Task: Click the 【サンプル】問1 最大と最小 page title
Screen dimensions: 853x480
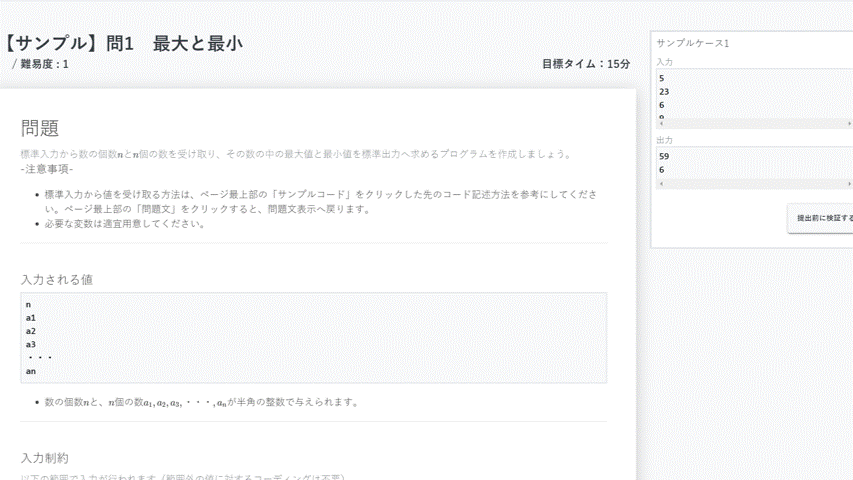Action: pyautogui.click(x=122, y=43)
